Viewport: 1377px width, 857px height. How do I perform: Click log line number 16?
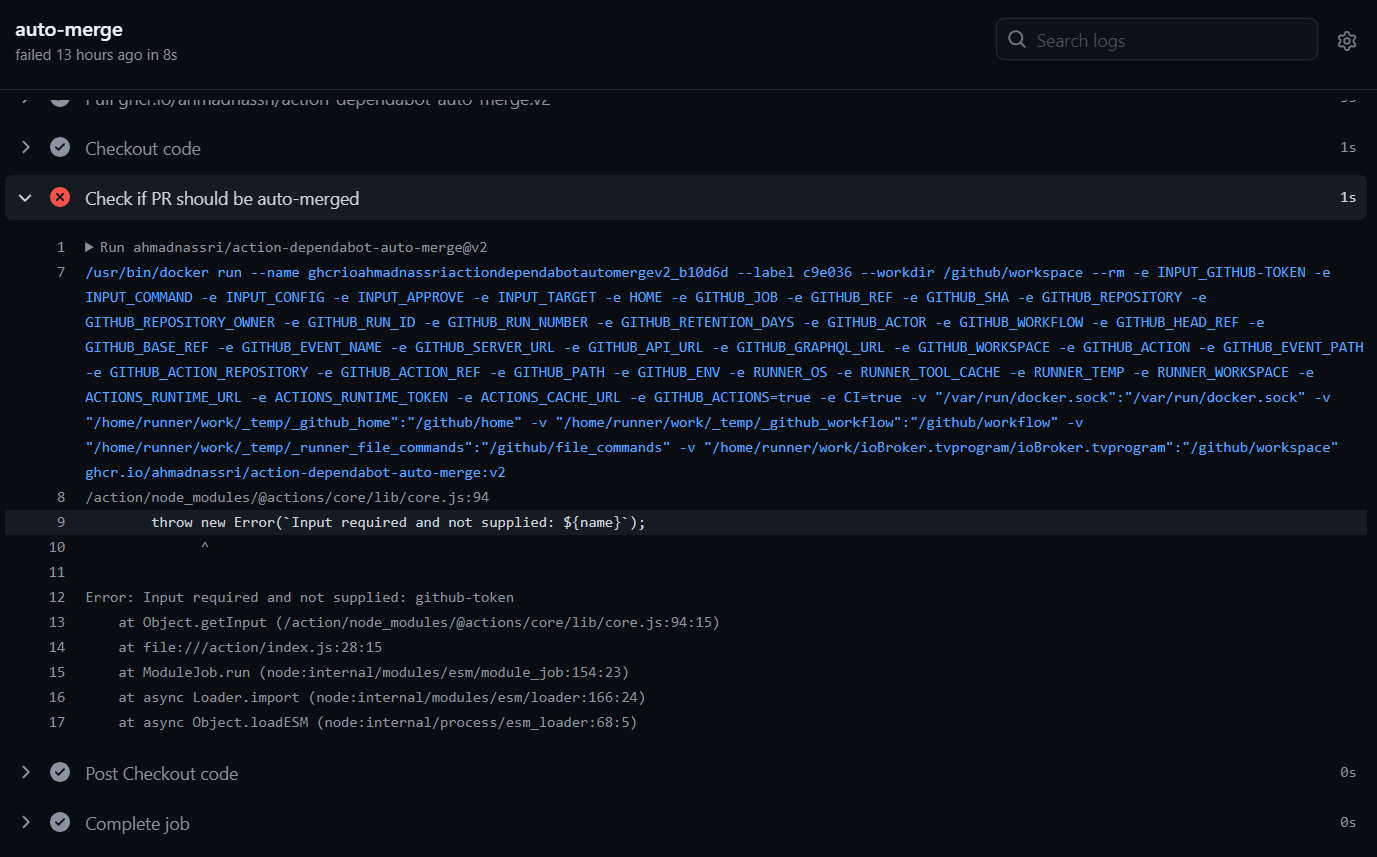[x=57, y=697]
